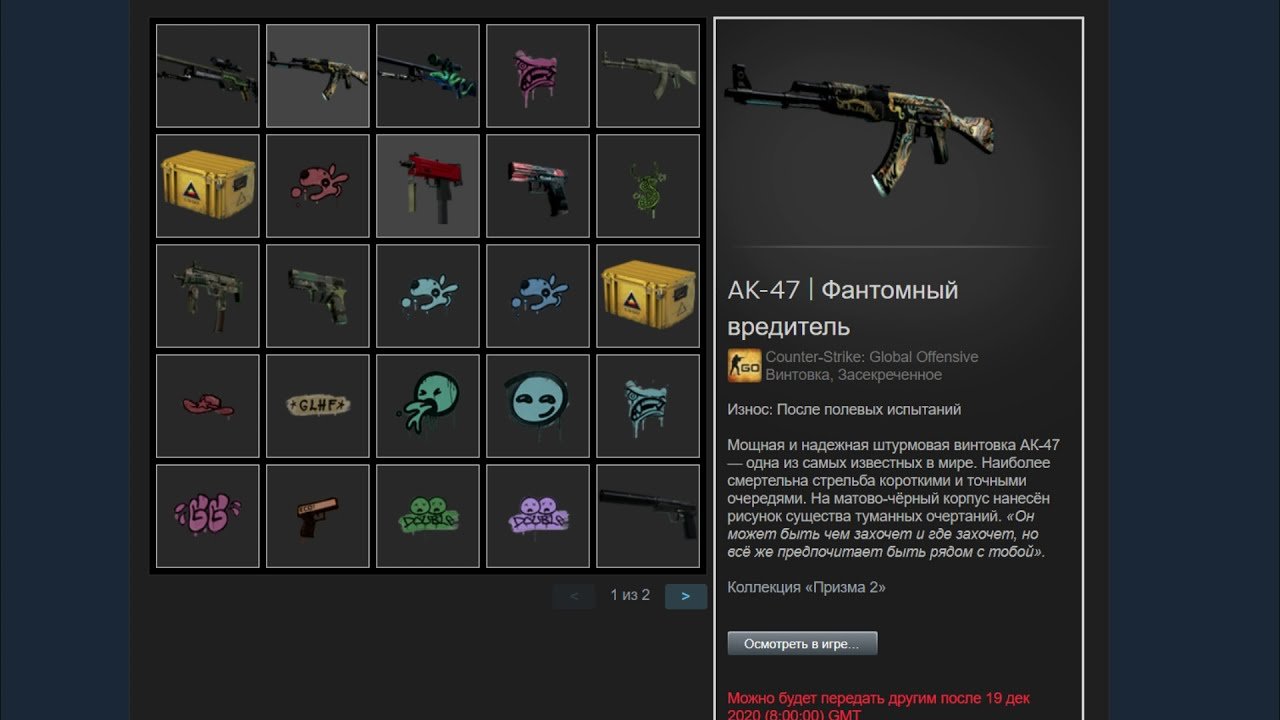Click the green dollar-sign graffiti item

click(648, 186)
